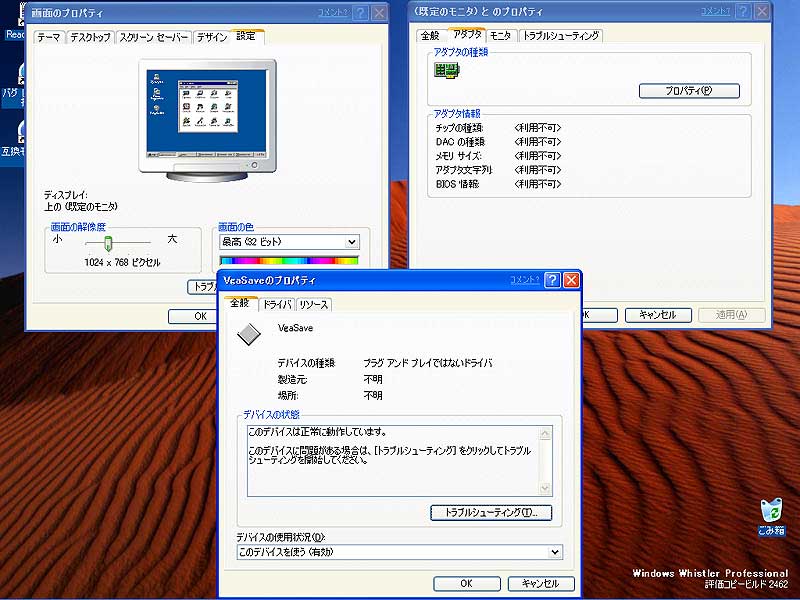Click the VgaSave device diamond icon

coord(249,334)
